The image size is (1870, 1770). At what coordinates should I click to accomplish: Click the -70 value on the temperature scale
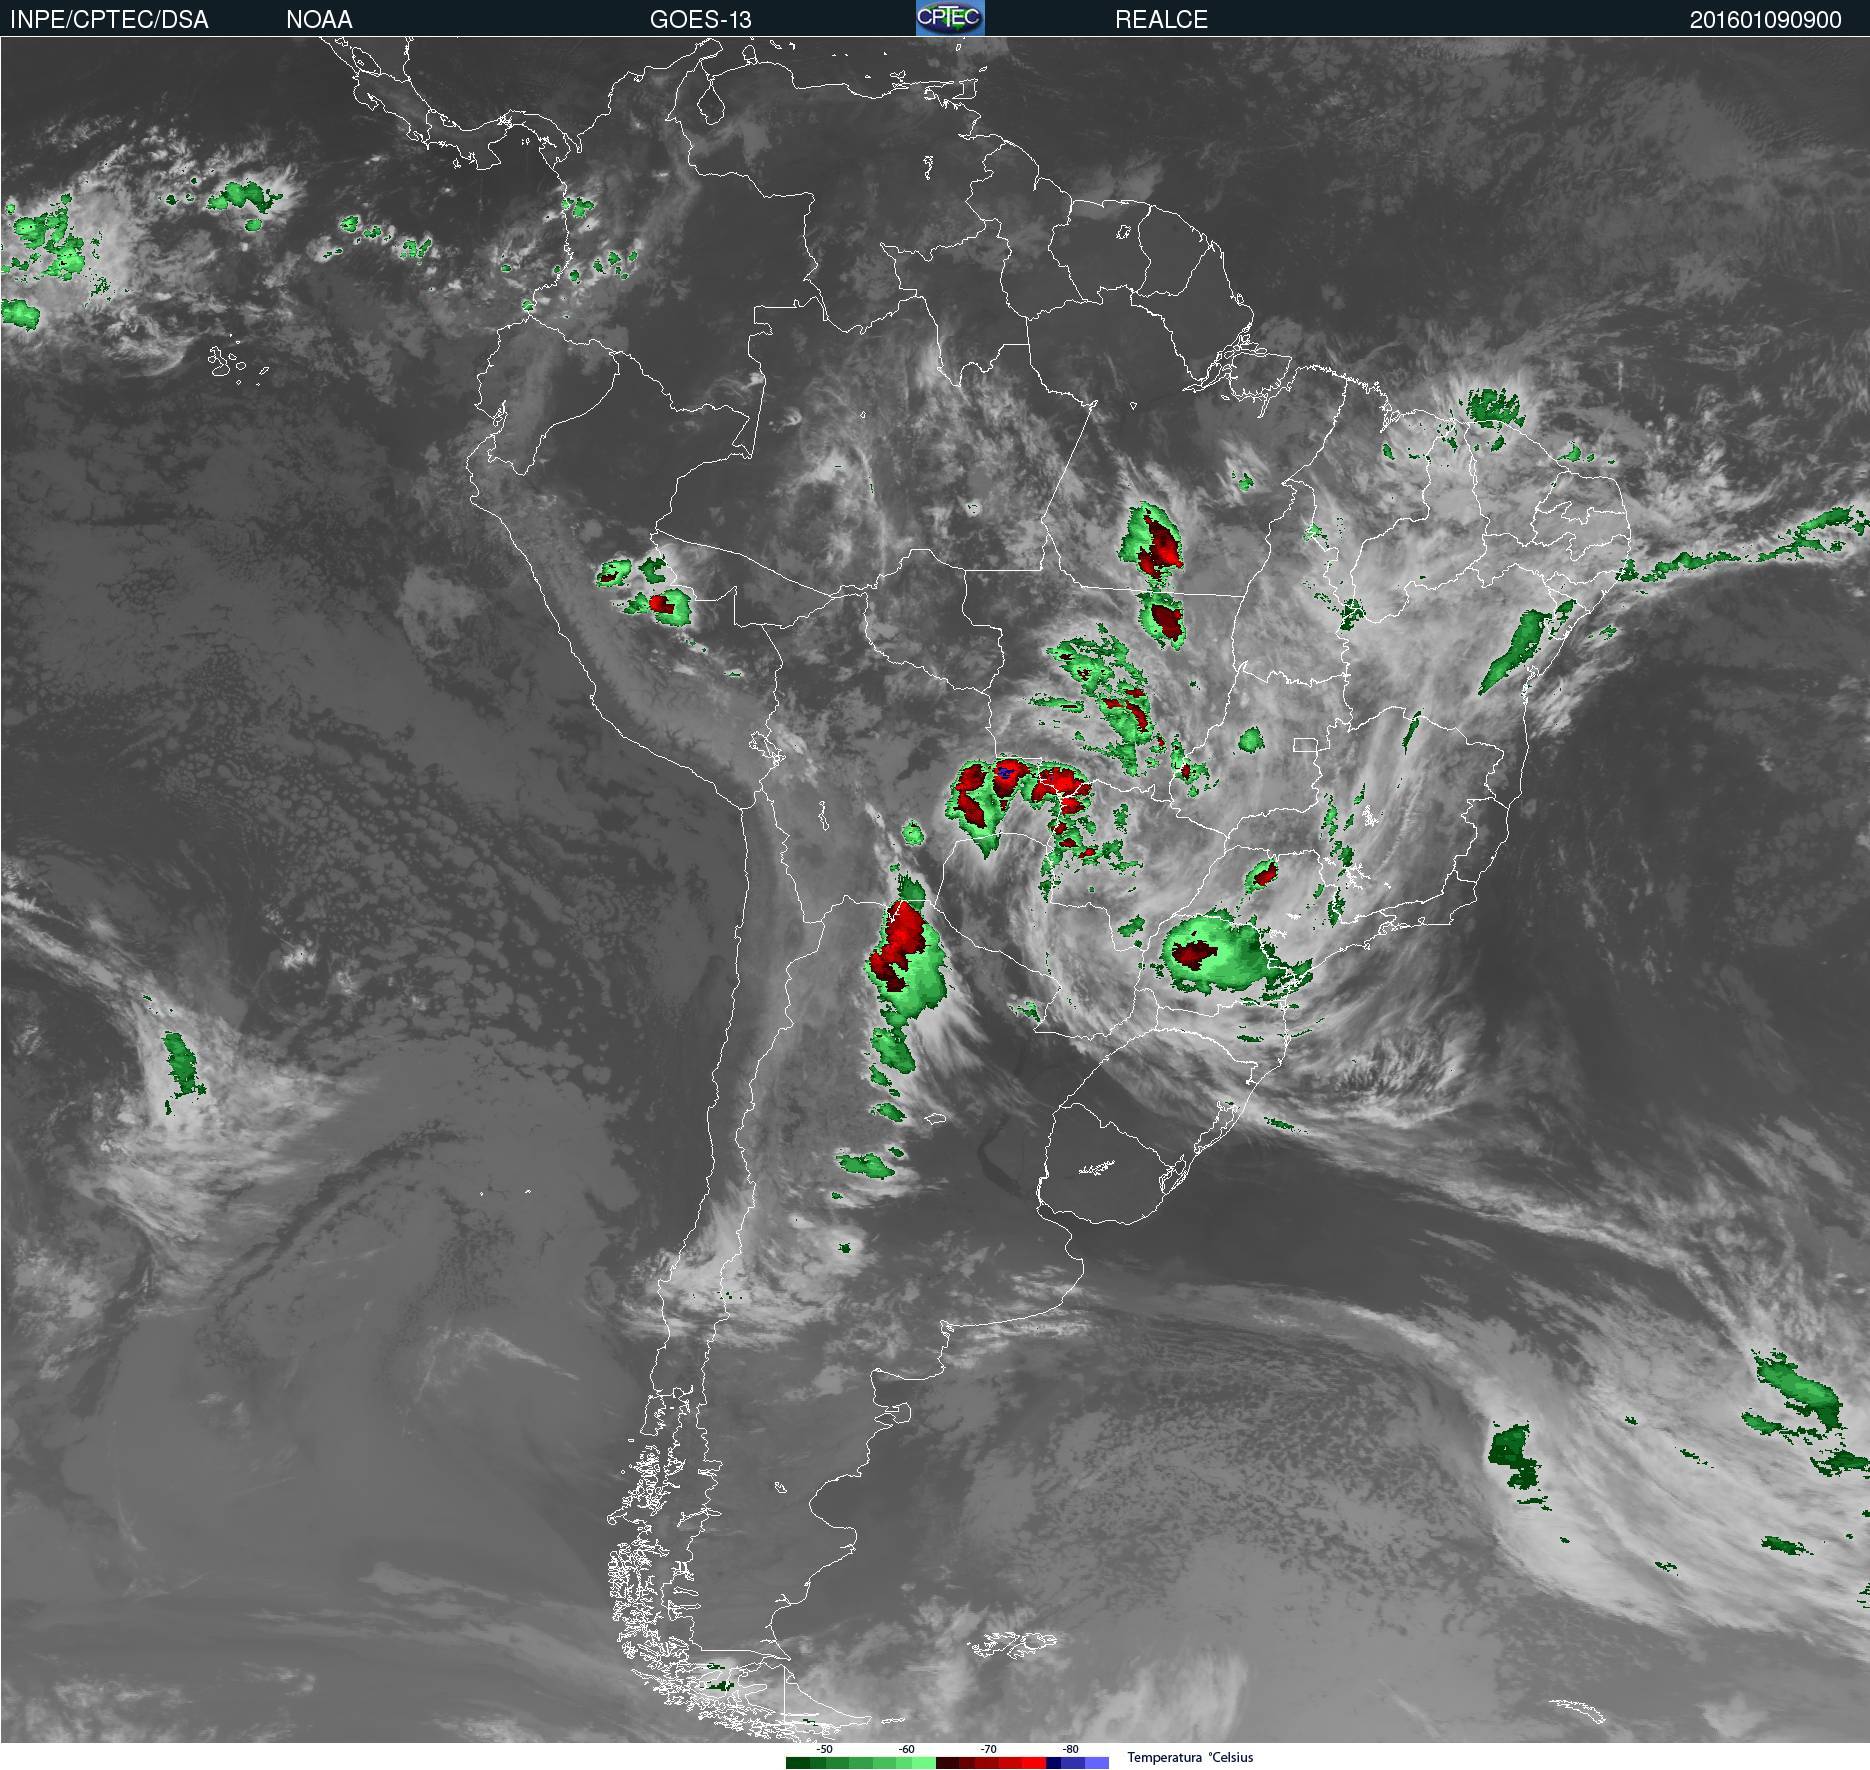[988, 1749]
